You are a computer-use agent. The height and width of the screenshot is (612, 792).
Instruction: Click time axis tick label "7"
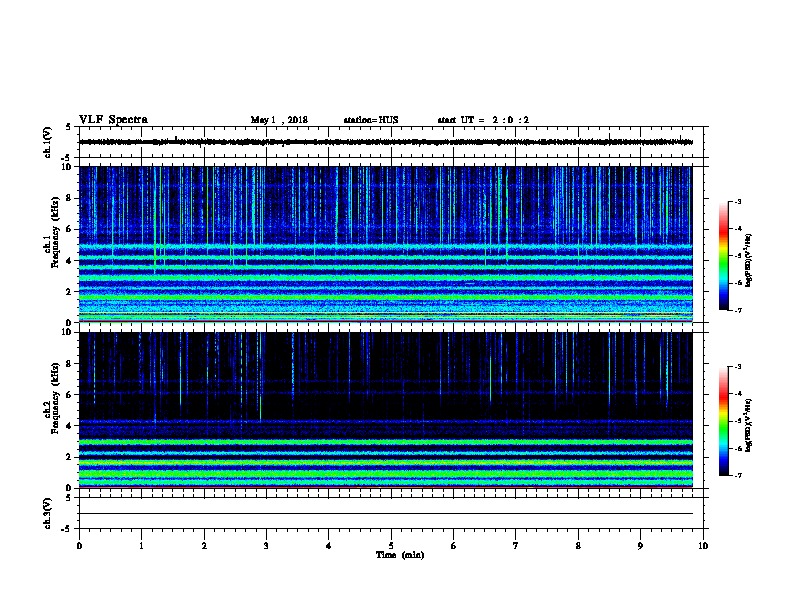pos(516,546)
